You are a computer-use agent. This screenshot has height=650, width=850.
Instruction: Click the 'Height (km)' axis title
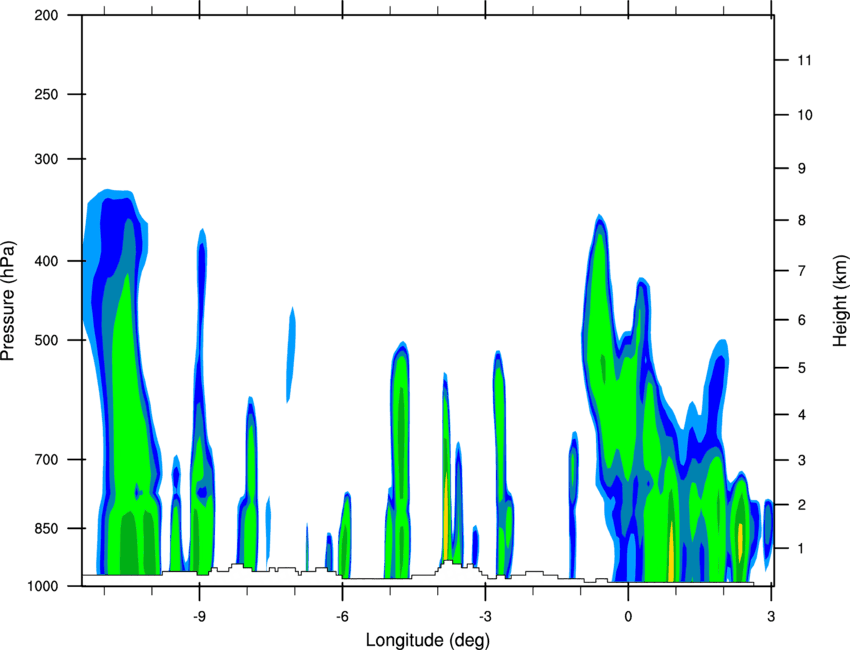point(840,301)
